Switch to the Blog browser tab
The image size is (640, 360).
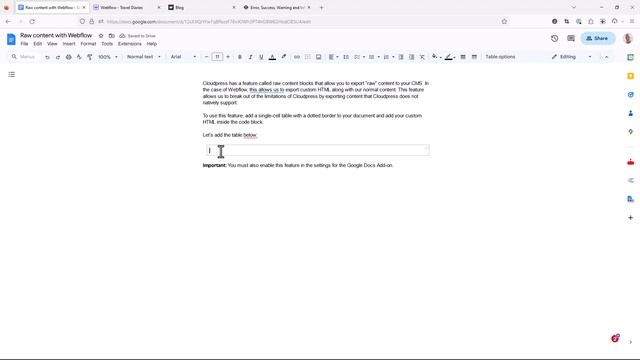coord(202,7)
